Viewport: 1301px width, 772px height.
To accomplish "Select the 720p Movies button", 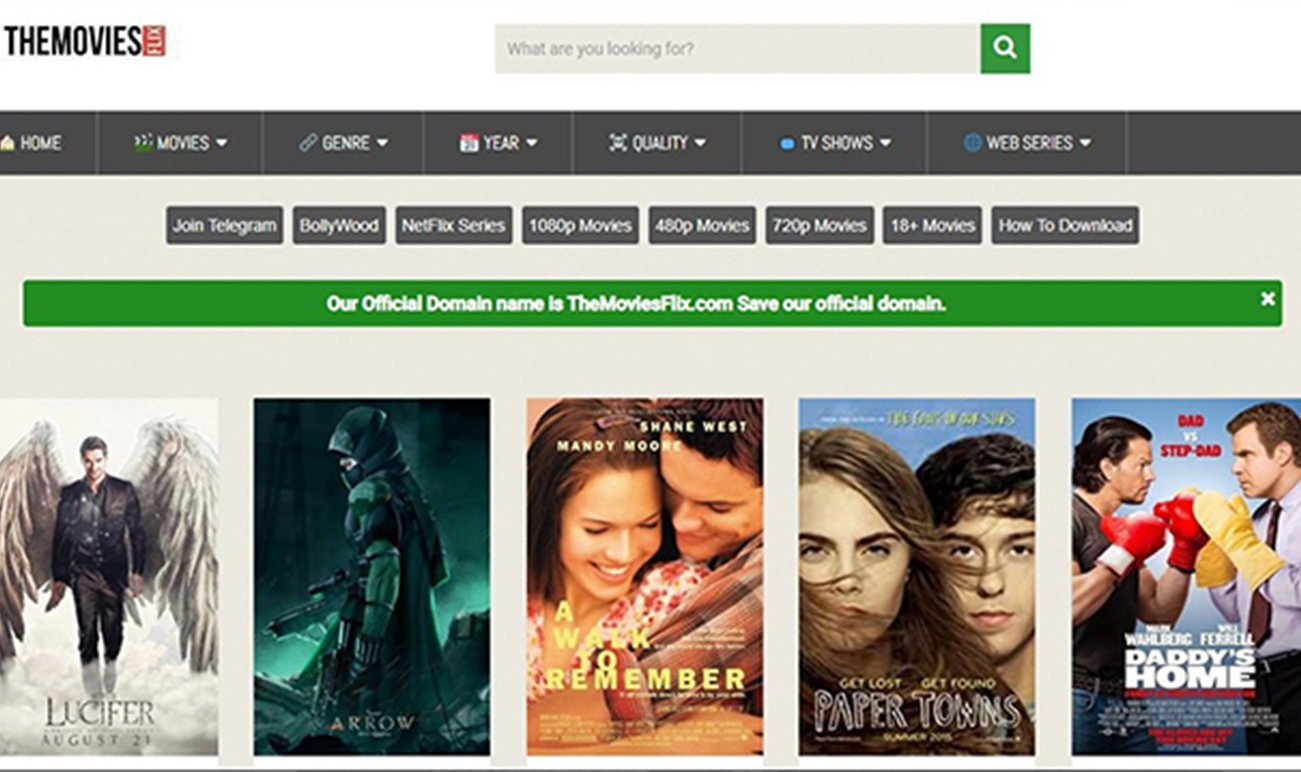I will pyautogui.click(x=819, y=225).
